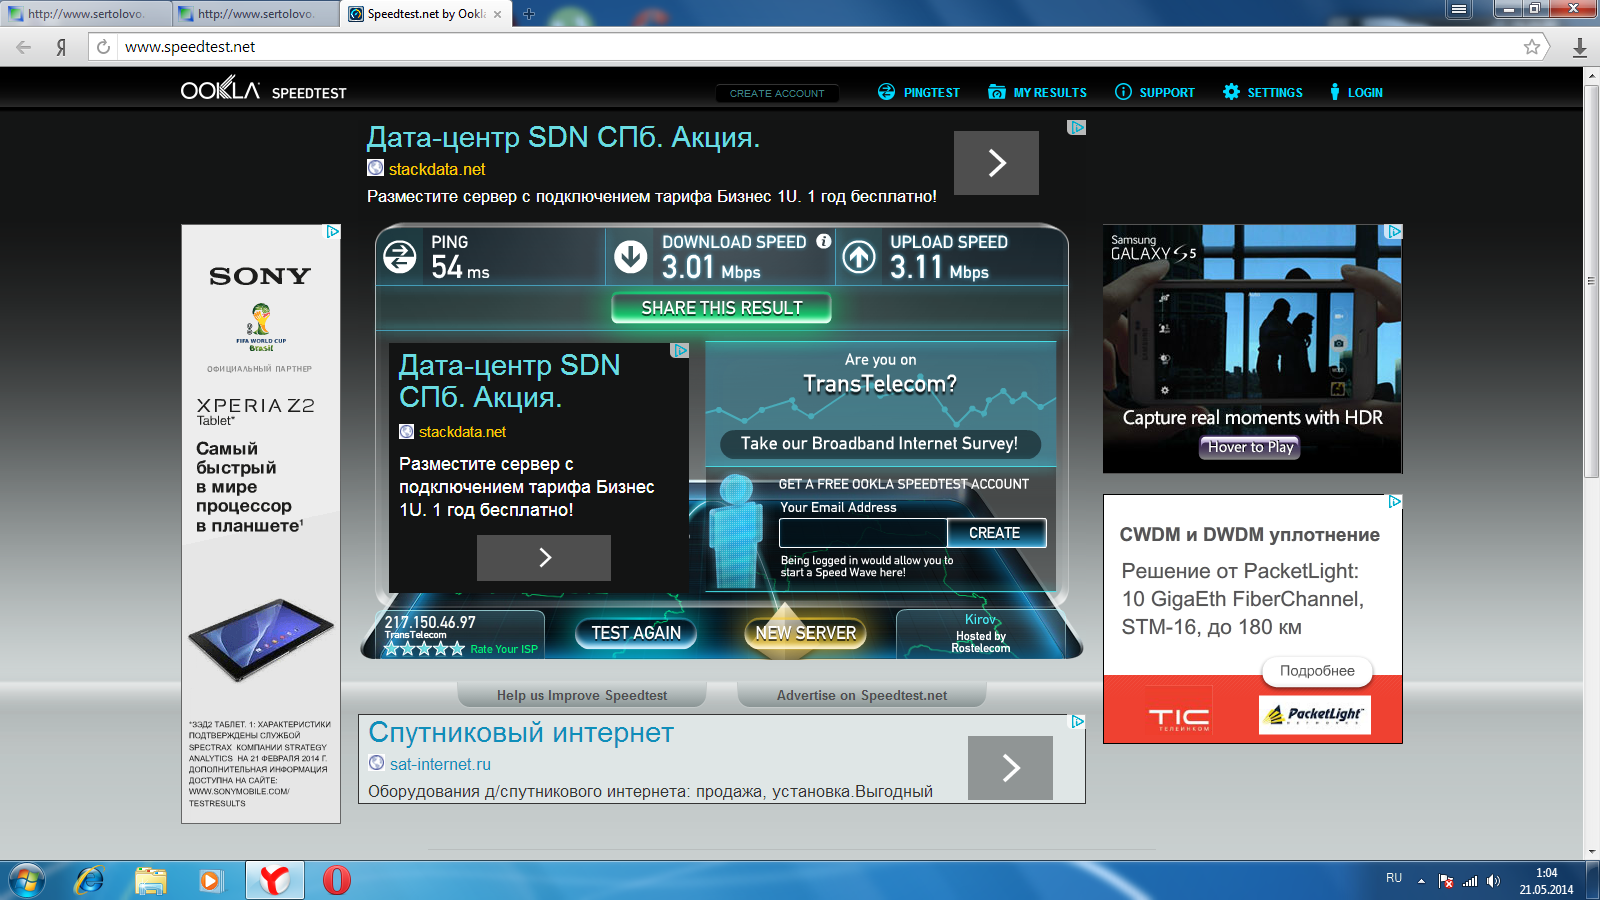
Task: Click the download arrow icon
Action: coord(631,257)
